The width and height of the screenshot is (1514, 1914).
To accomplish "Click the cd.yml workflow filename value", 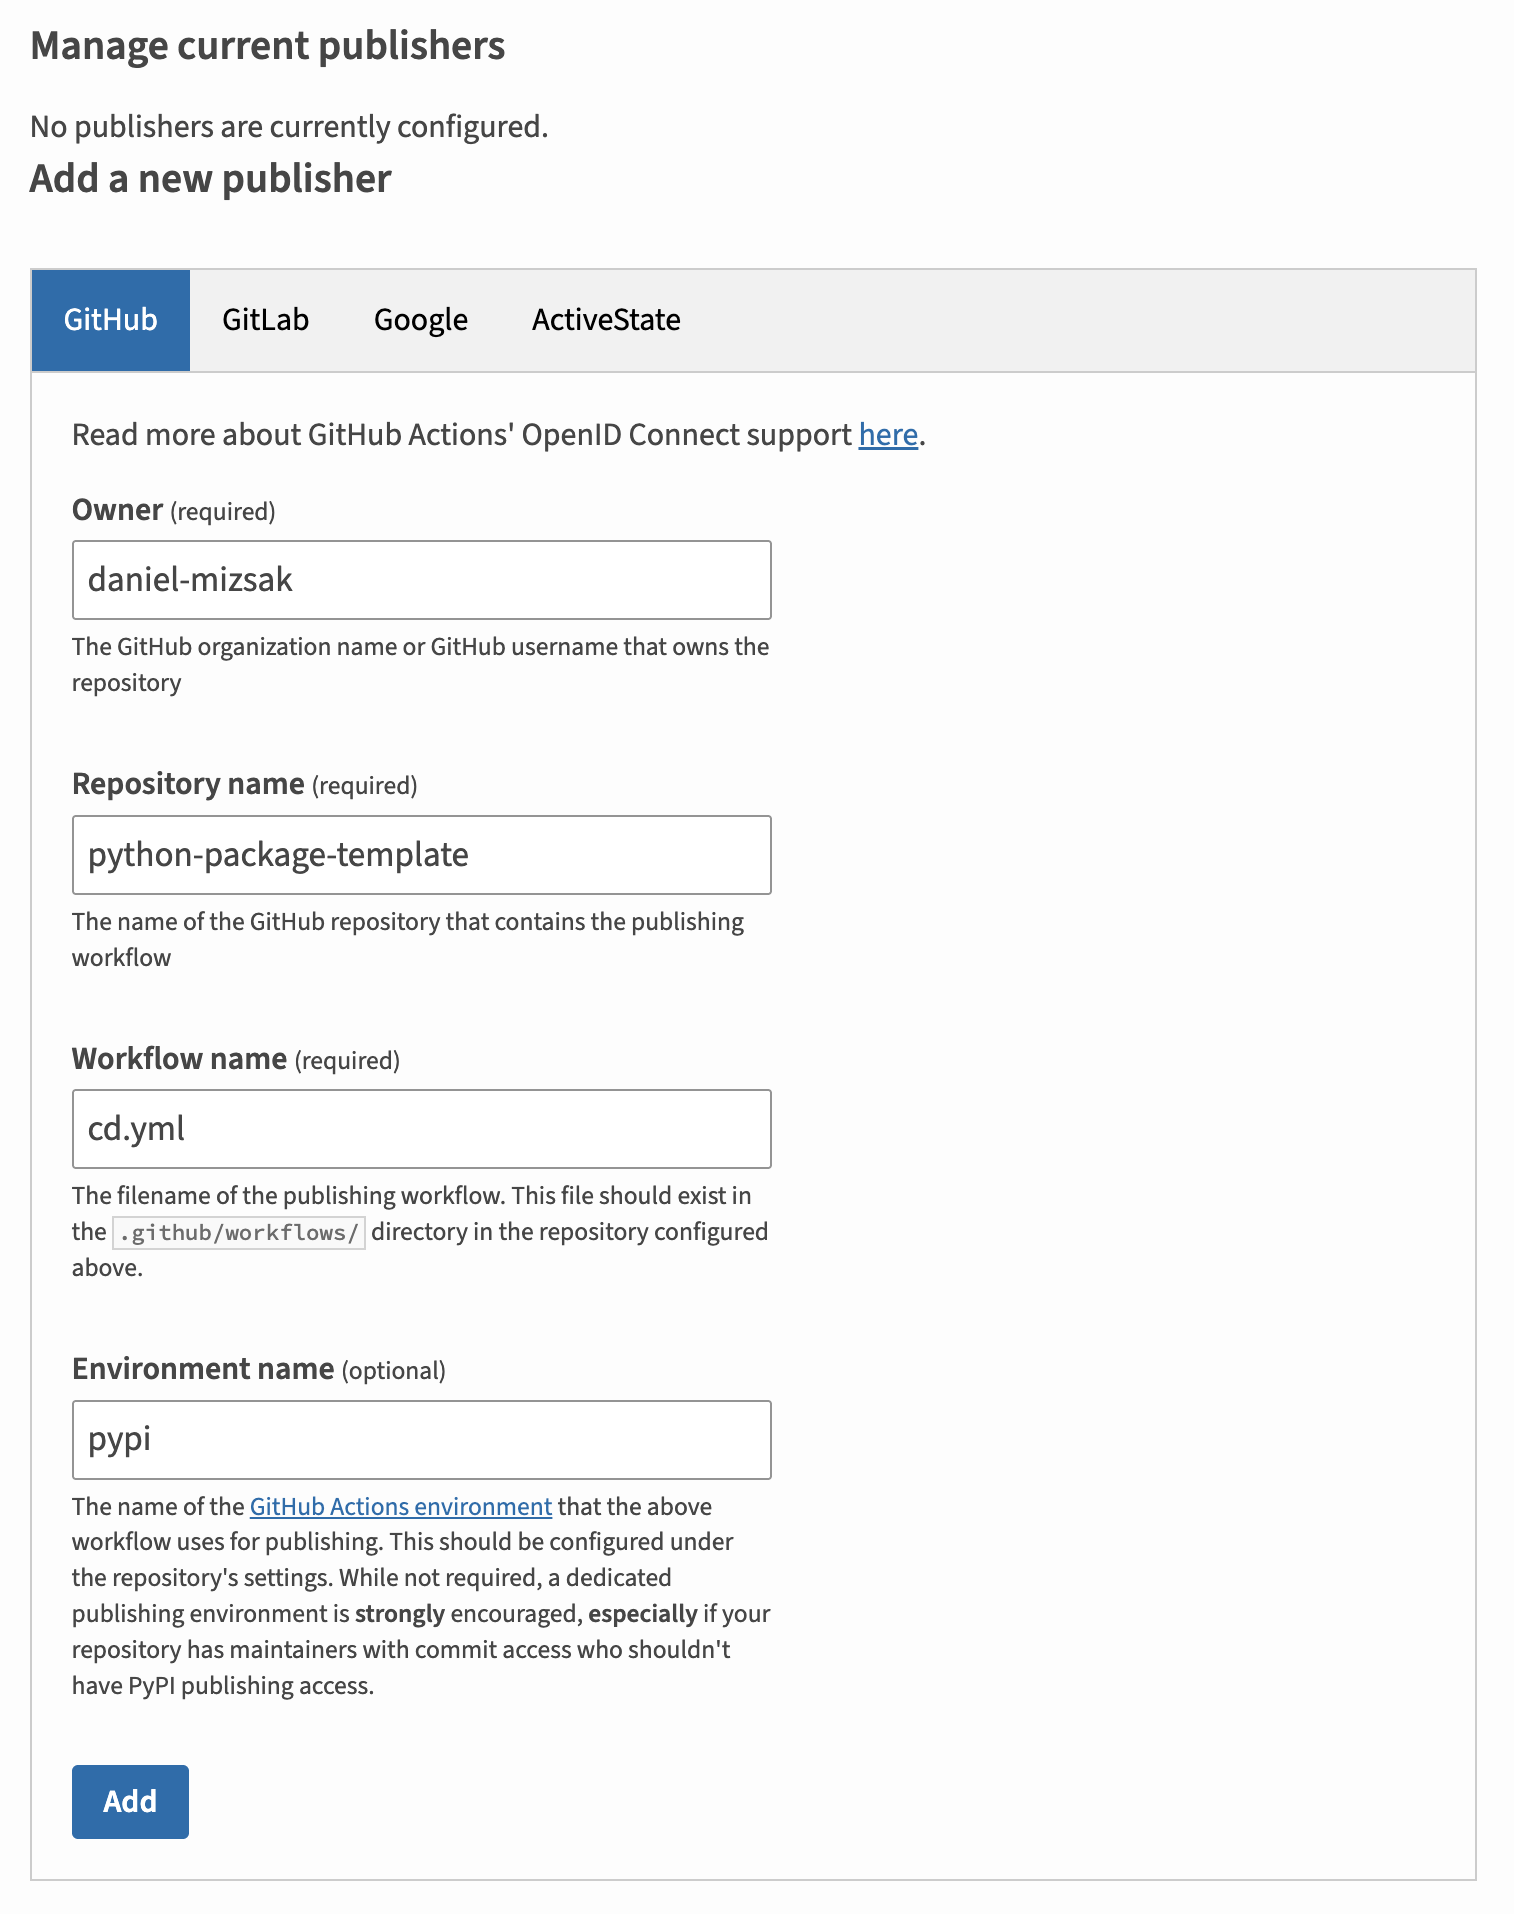I will 135,1128.
